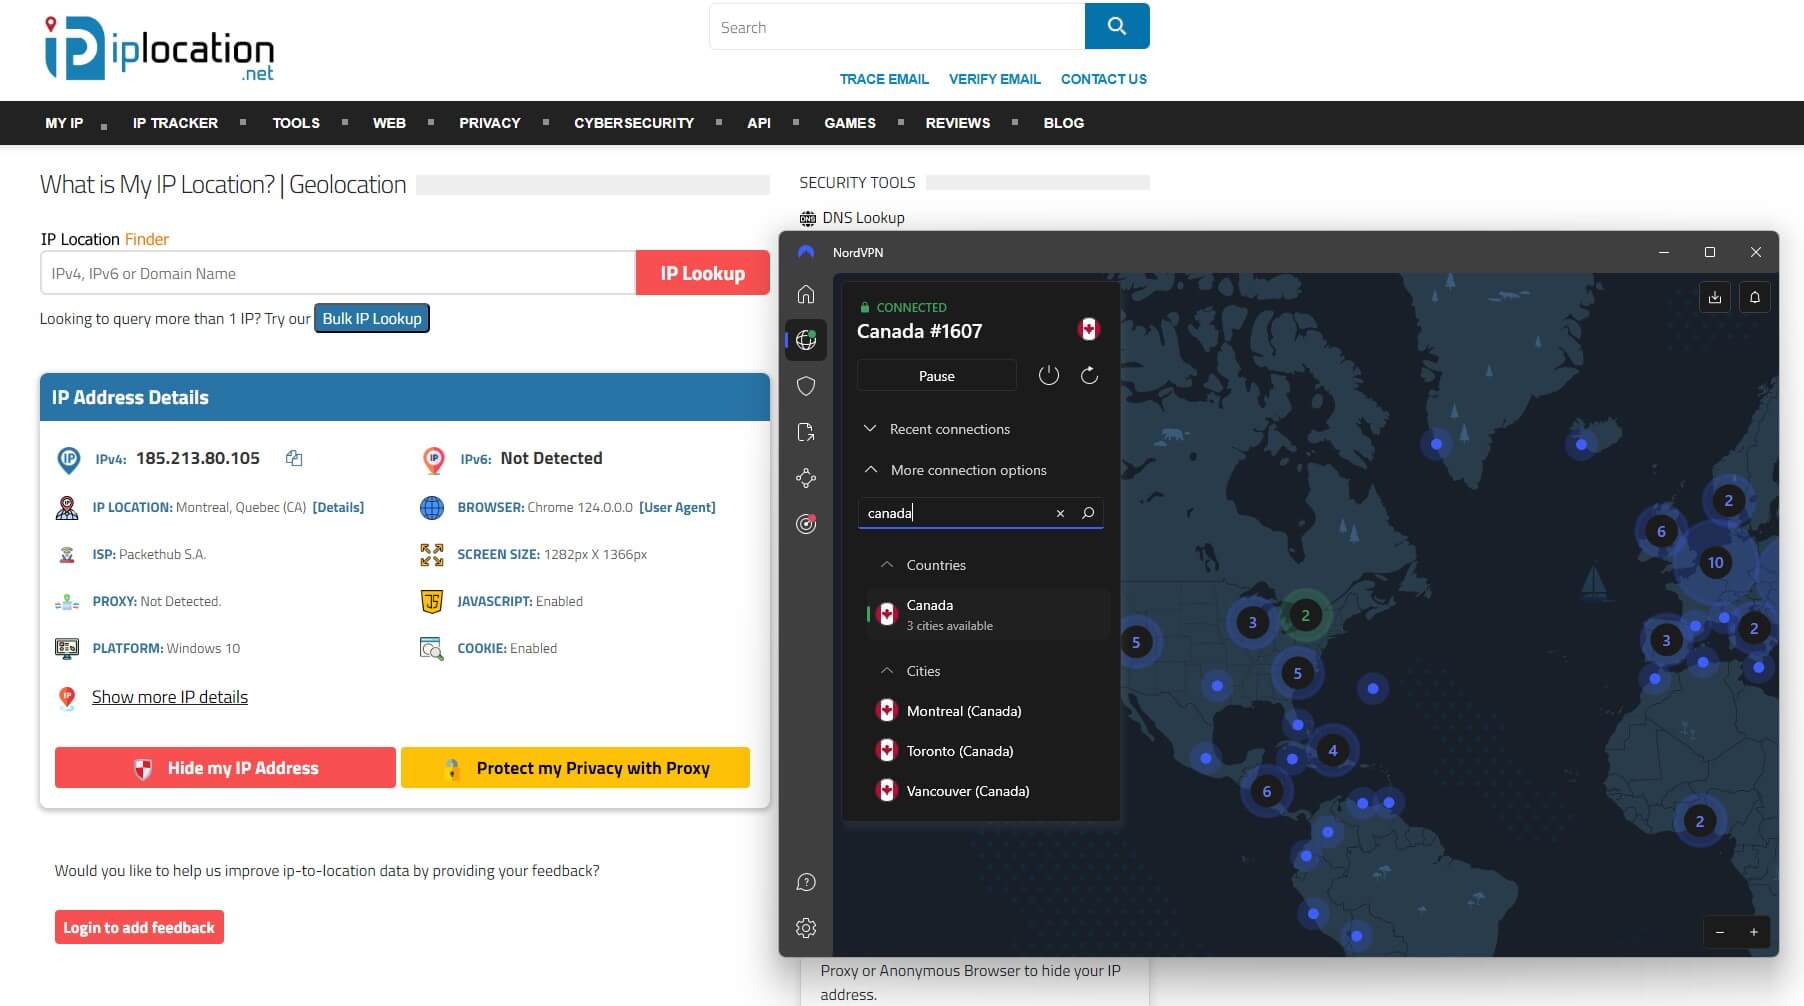Open the target-shaped Dark Web Monitor icon
The height and width of the screenshot is (1006, 1804).
pyautogui.click(x=806, y=524)
